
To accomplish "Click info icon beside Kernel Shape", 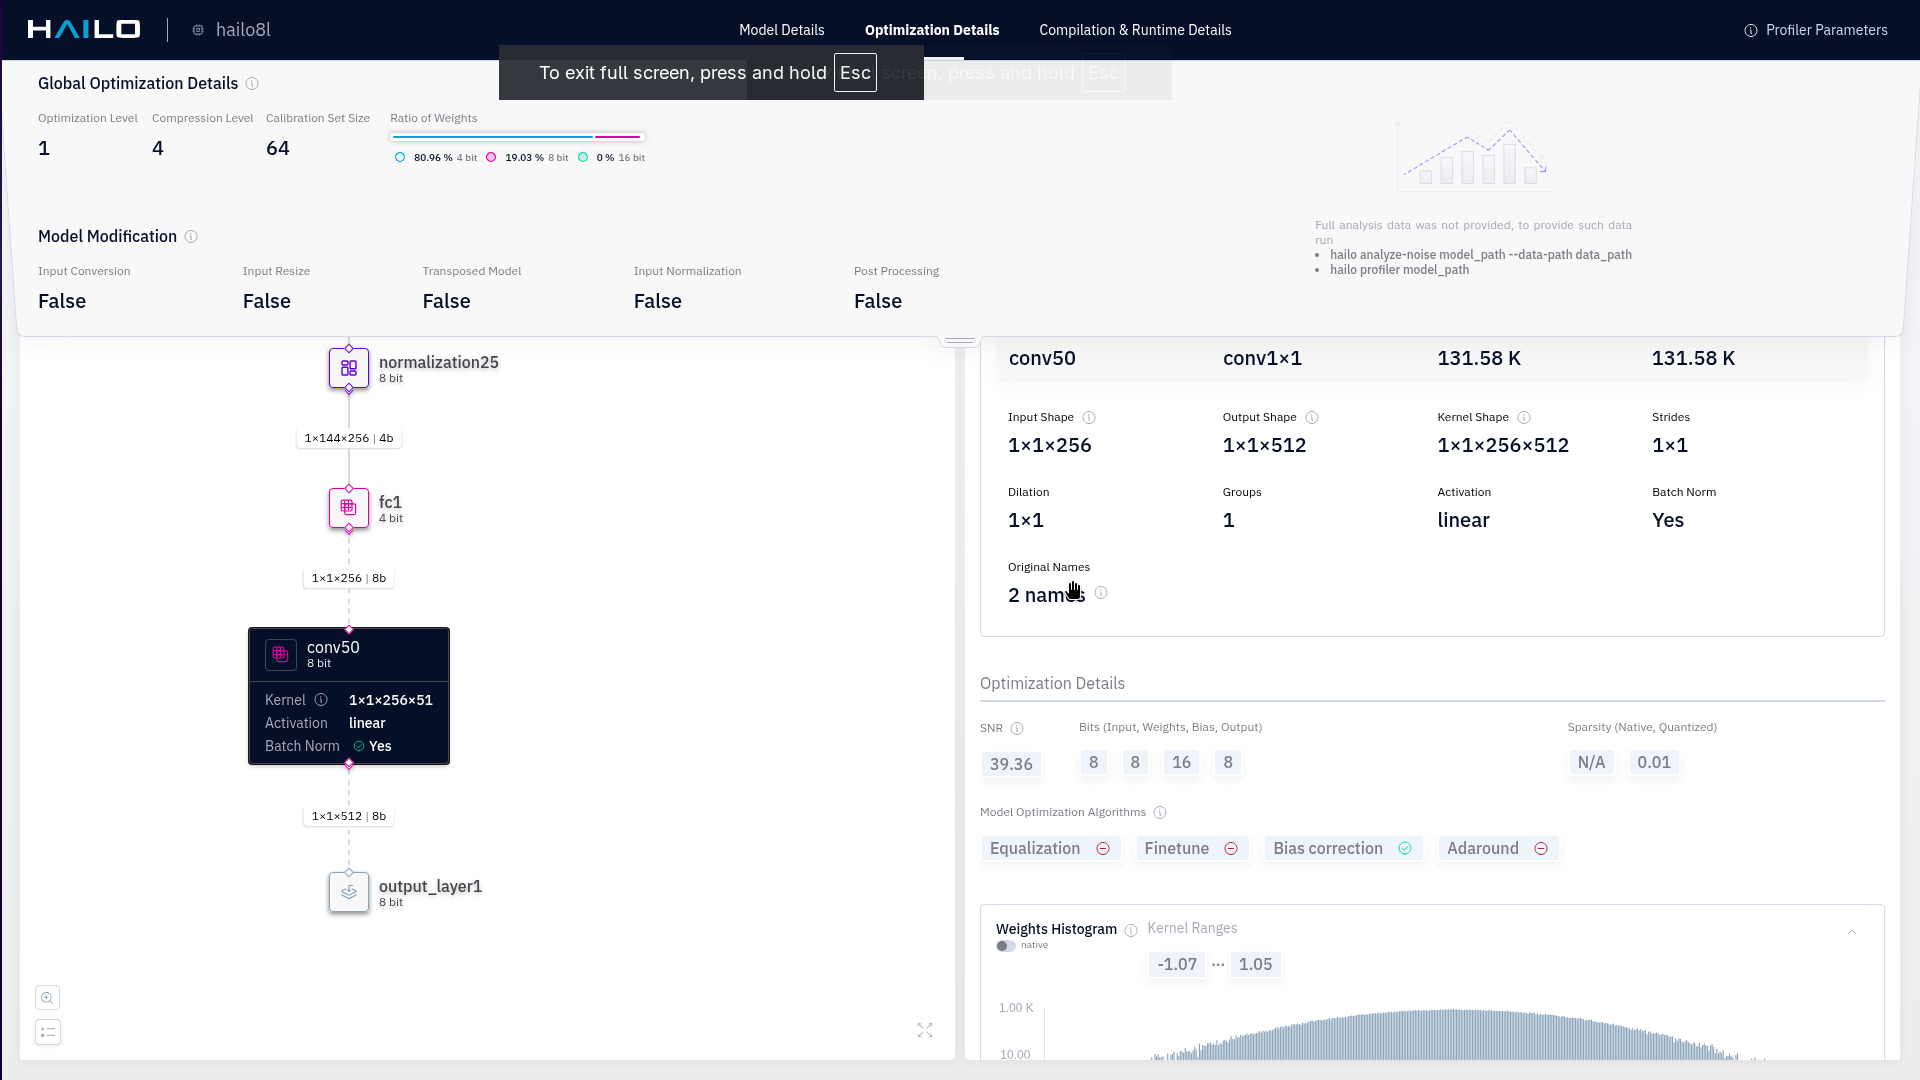I will click(1524, 418).
